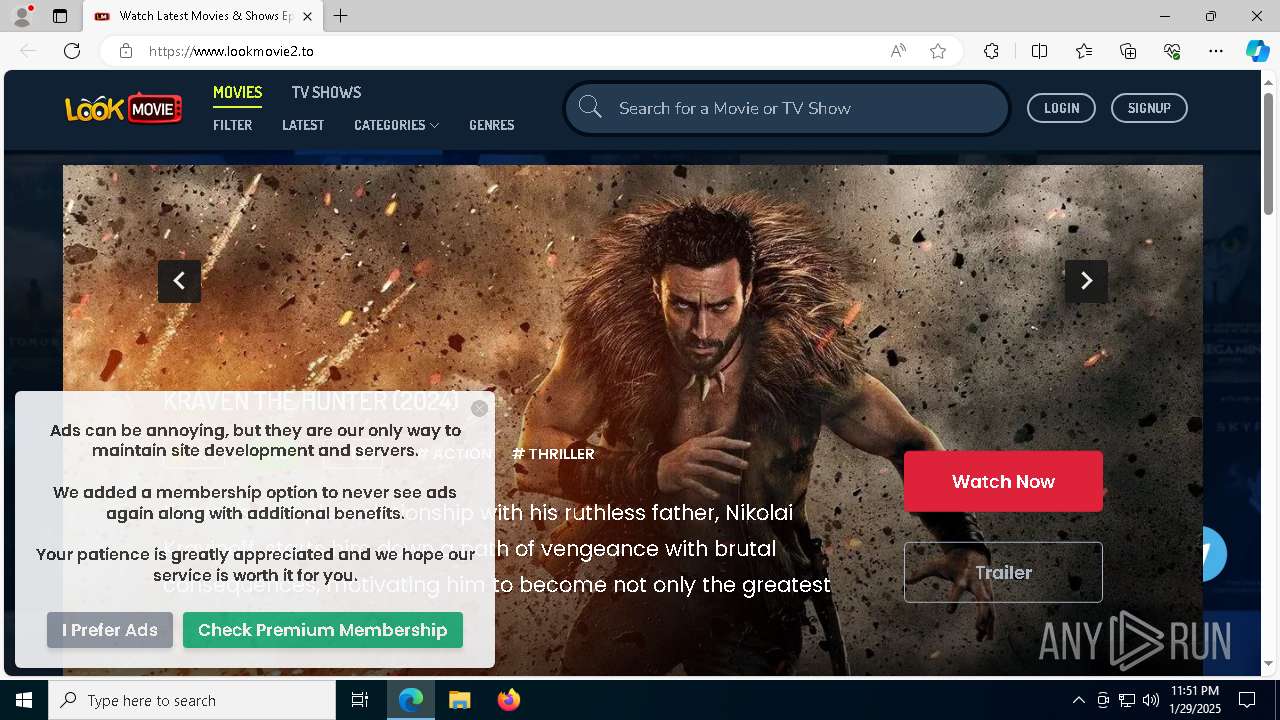Open Task View on taskbar
The width and height of the screenshot is (1280, 720).
(360, 700)
